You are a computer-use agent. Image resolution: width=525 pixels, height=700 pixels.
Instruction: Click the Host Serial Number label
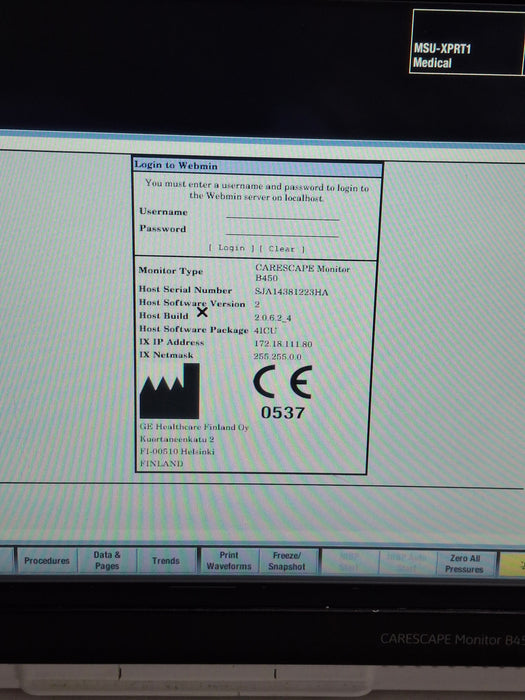pos(185,289)
